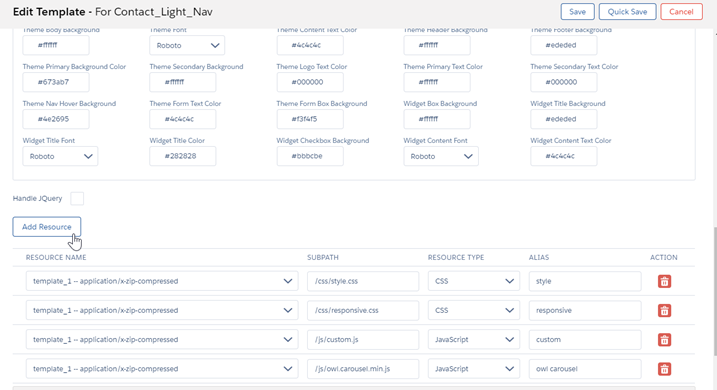
Task: Click the Widget Title Color #282828 field
Action: coord(182,156)
